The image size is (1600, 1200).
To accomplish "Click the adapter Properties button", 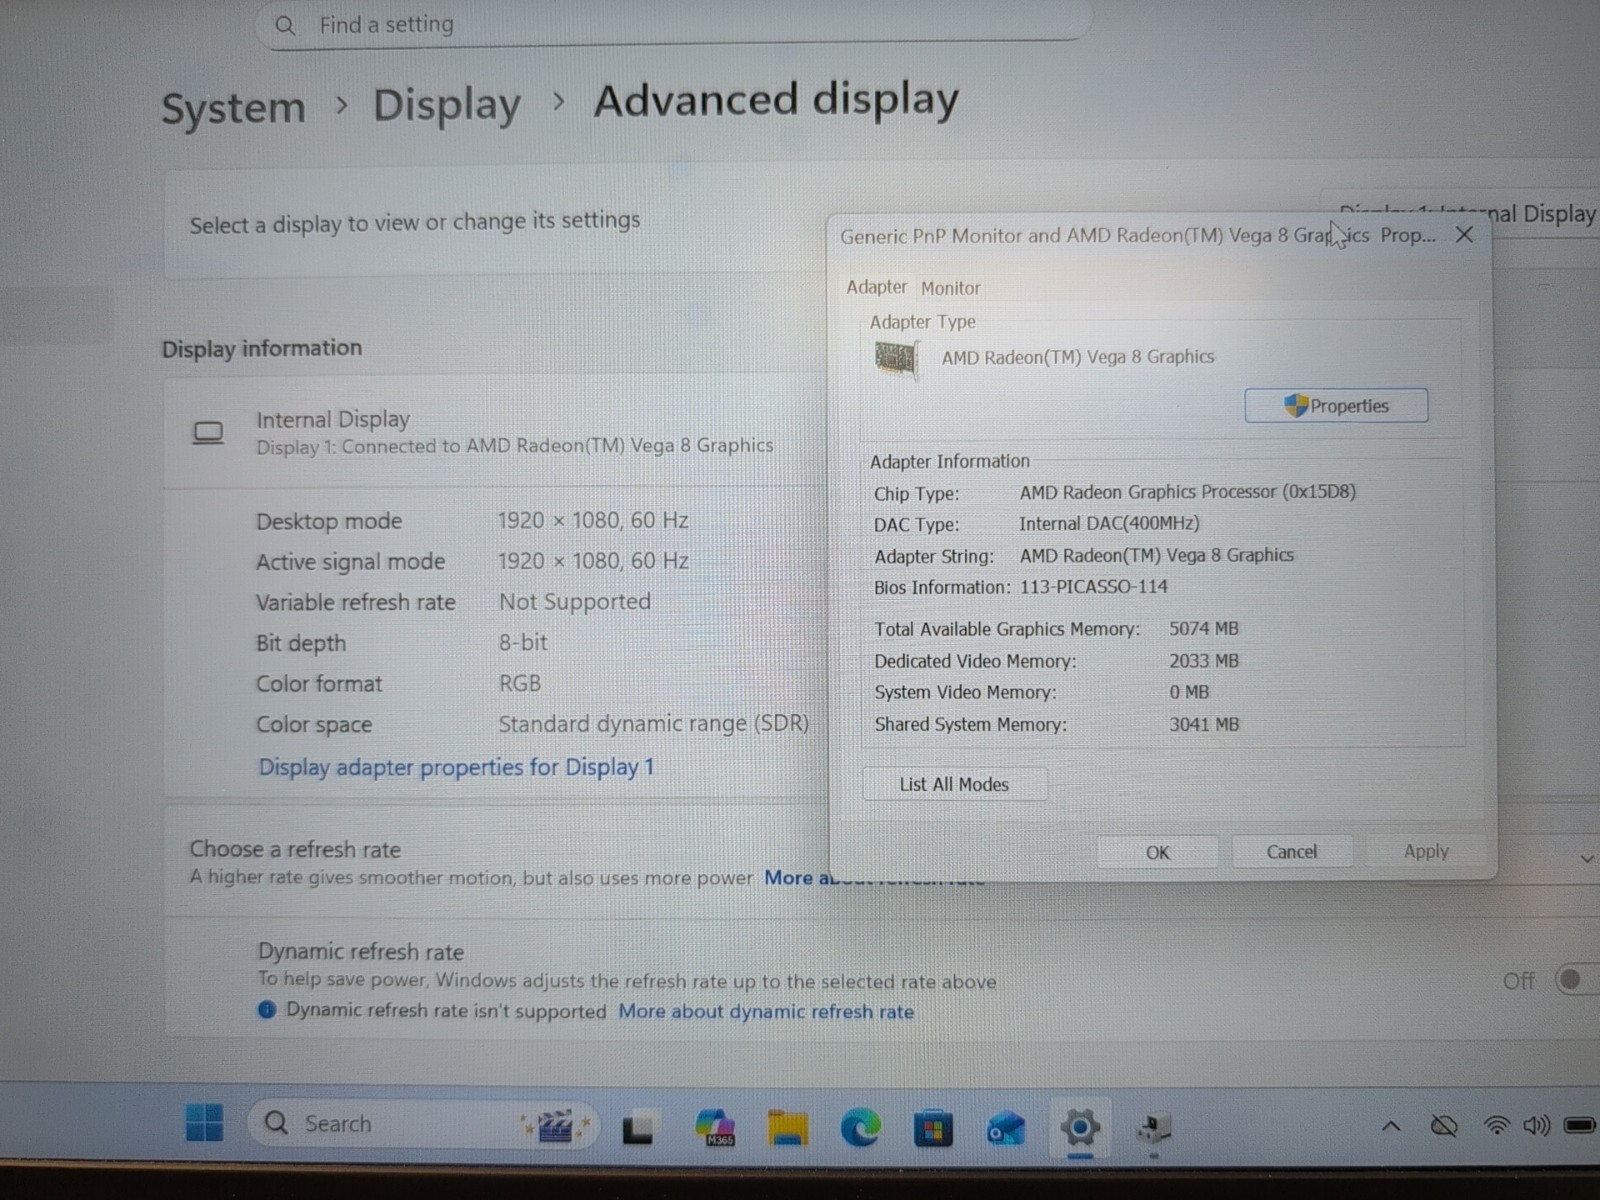I will tap(1336, 405).
